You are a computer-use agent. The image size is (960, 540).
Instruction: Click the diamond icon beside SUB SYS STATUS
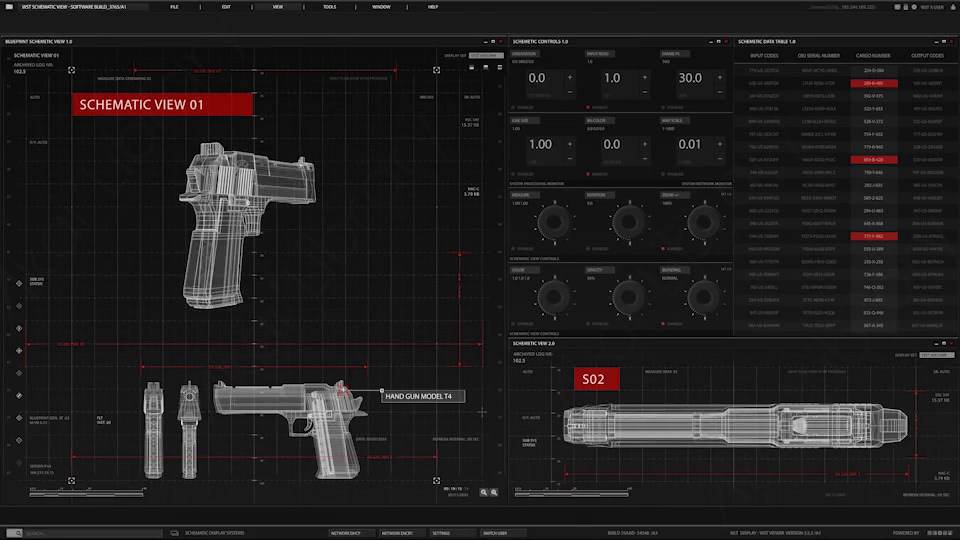click(19, 283)
